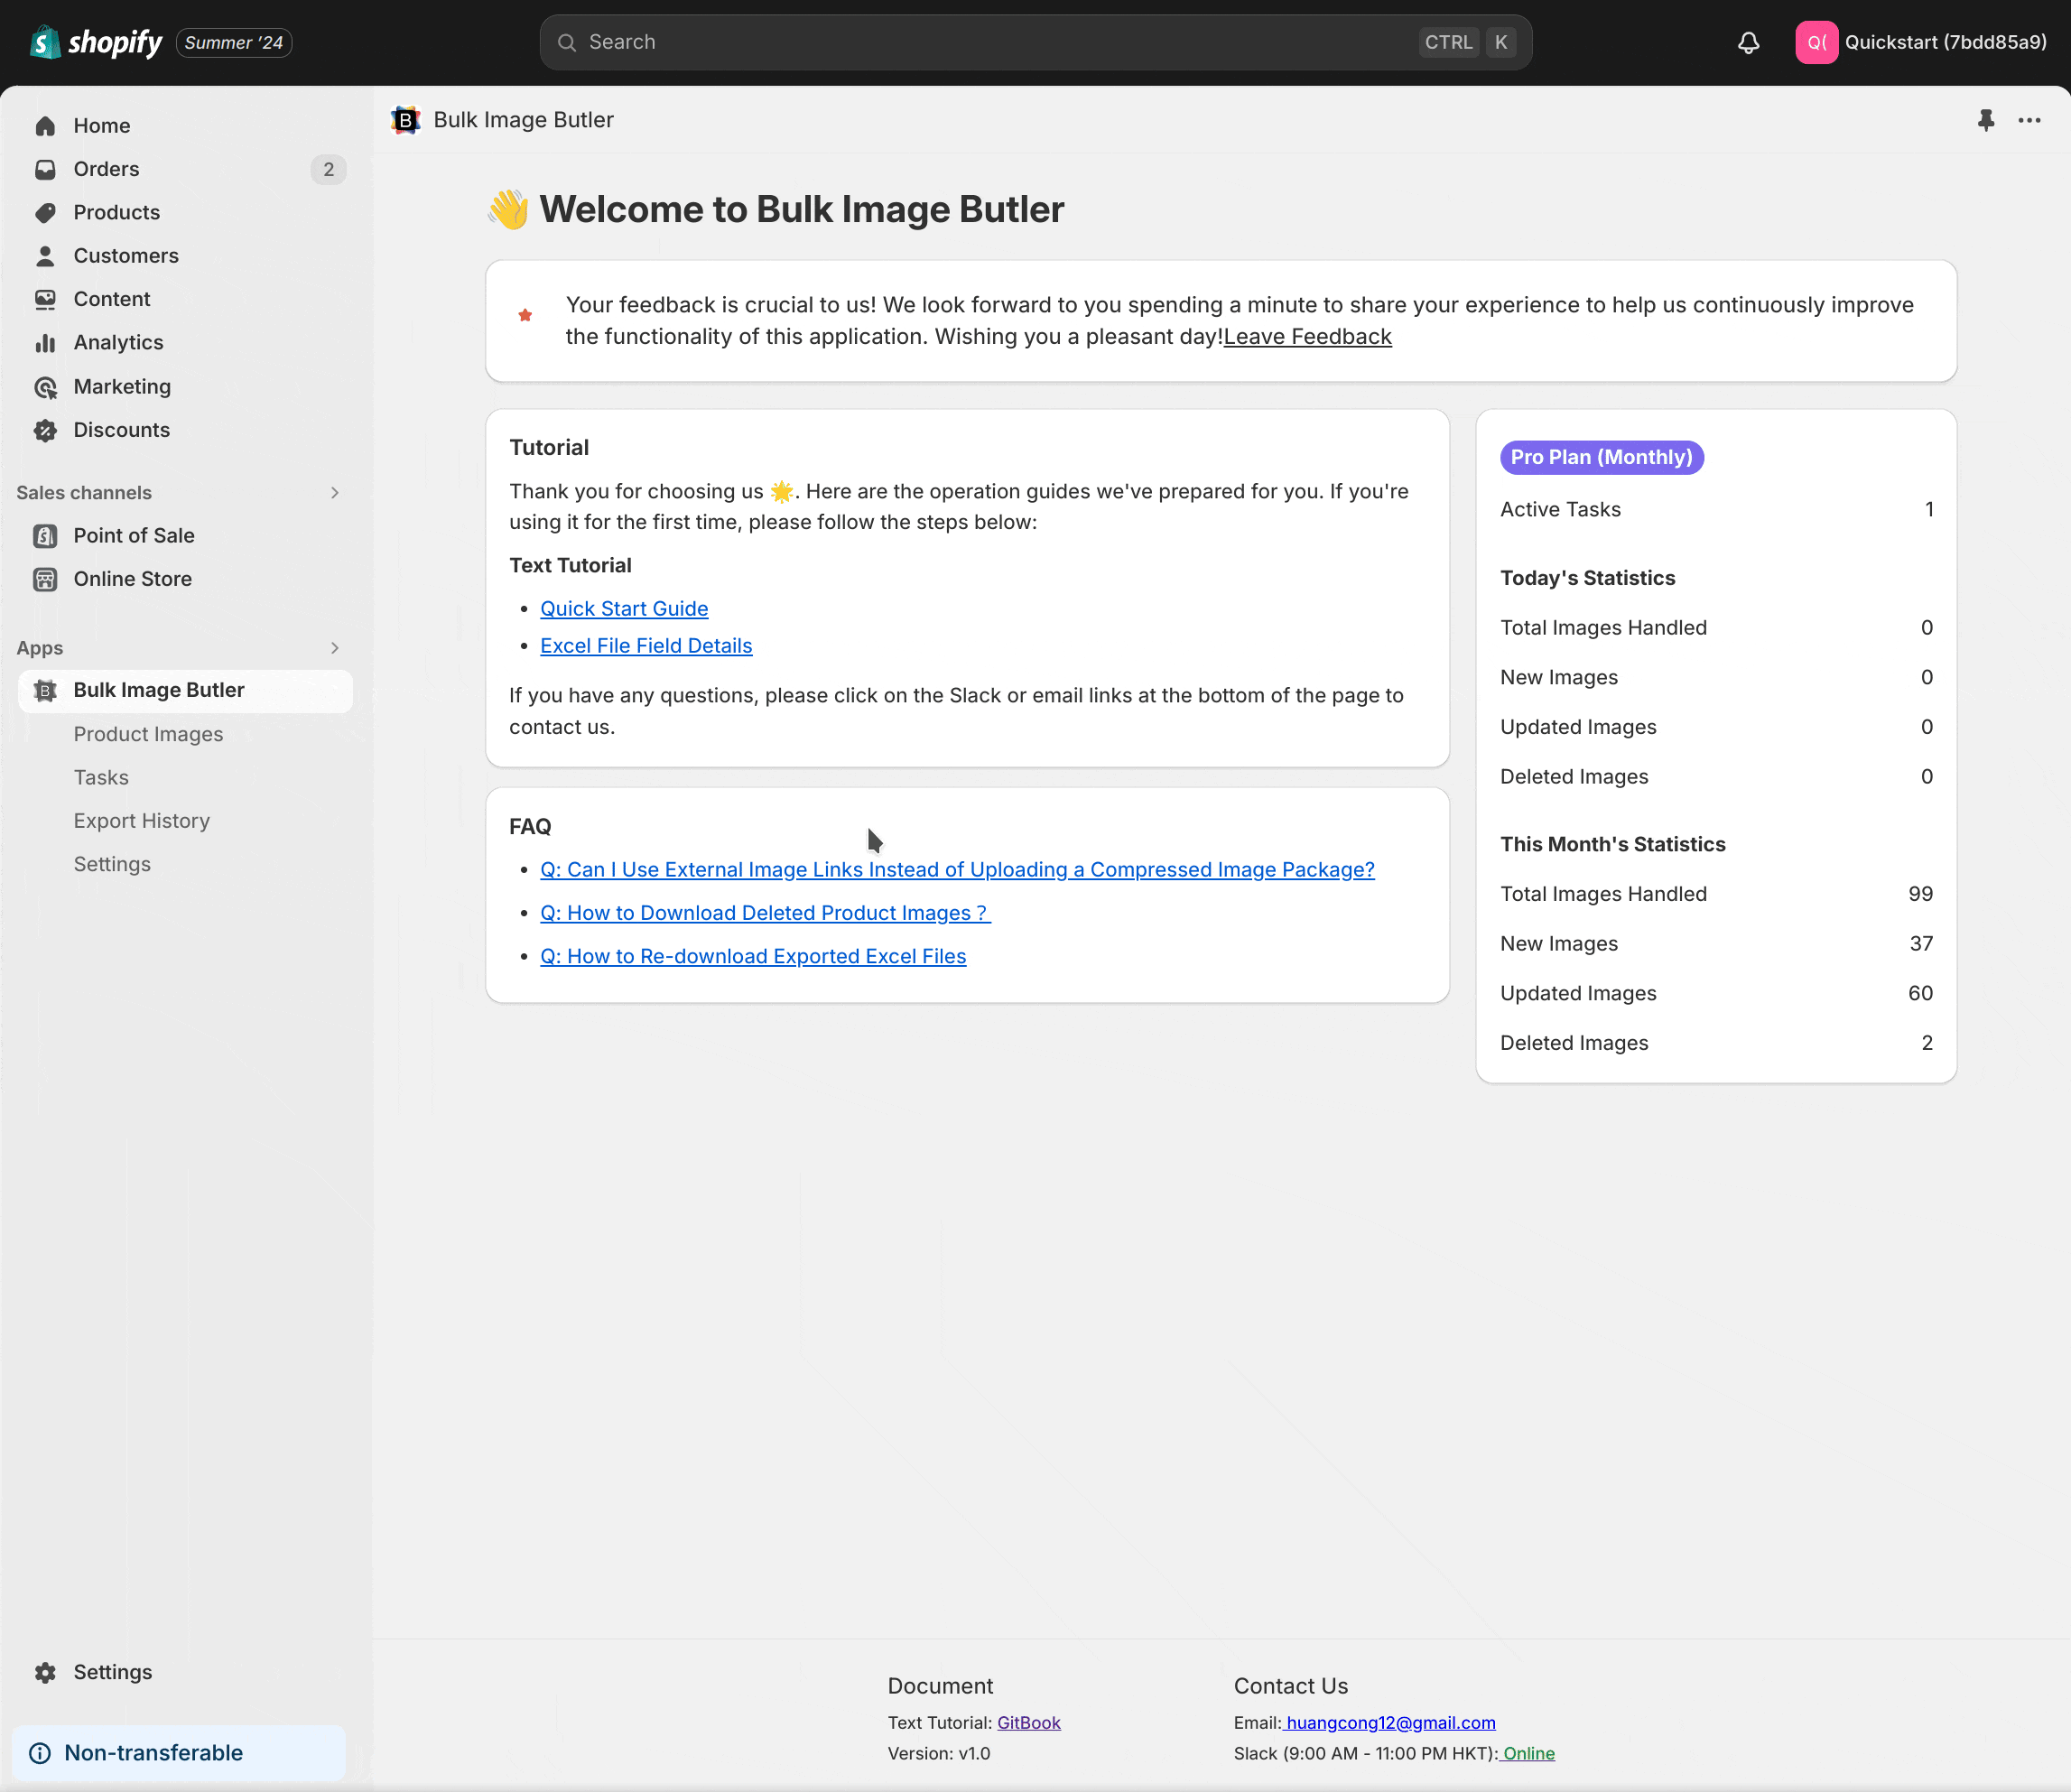Open the Point of Sale channel
Viewport: 2071px width, 1792px height.
click(x=133, y=536)
